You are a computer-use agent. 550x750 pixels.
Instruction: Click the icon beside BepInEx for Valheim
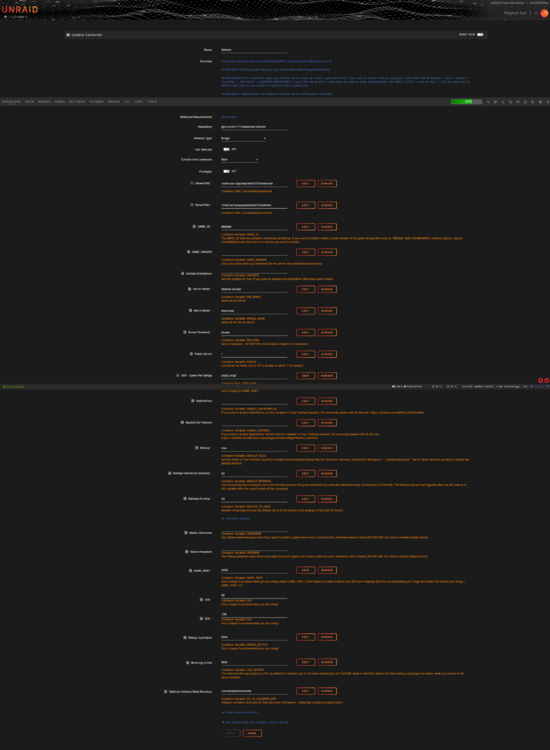point(182,422)
